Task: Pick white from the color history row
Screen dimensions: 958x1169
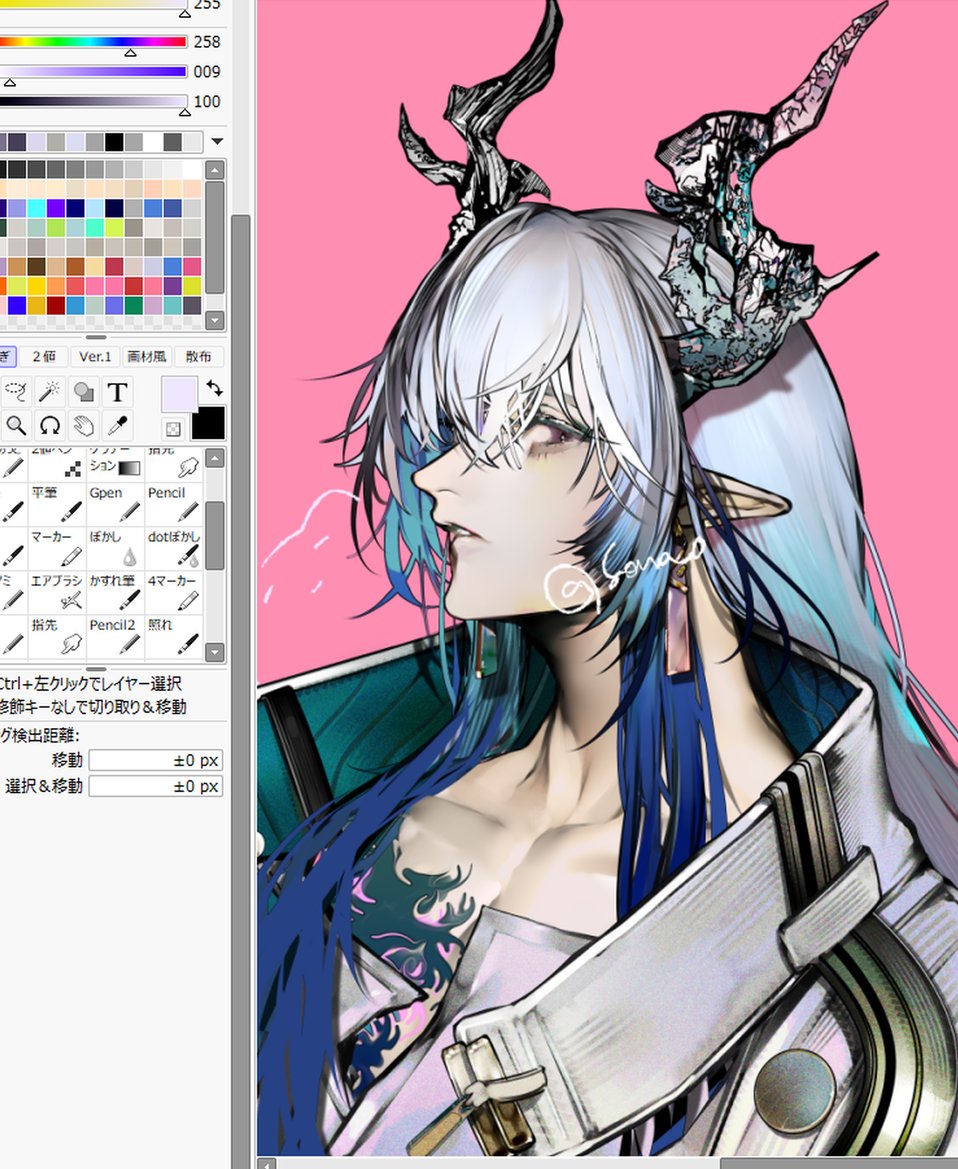Action: point(153,142)
